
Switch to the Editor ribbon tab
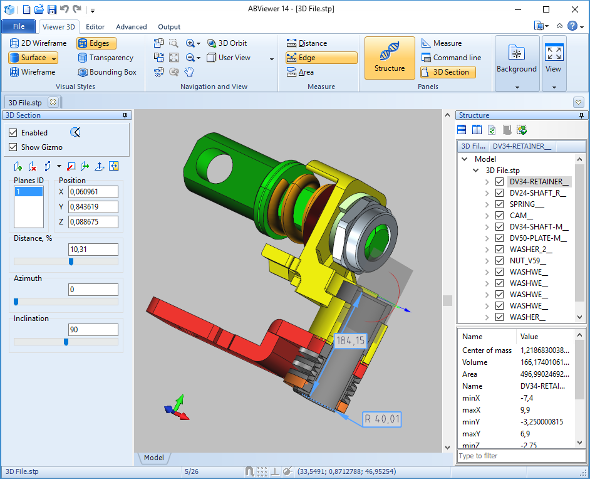click(94, 27)
